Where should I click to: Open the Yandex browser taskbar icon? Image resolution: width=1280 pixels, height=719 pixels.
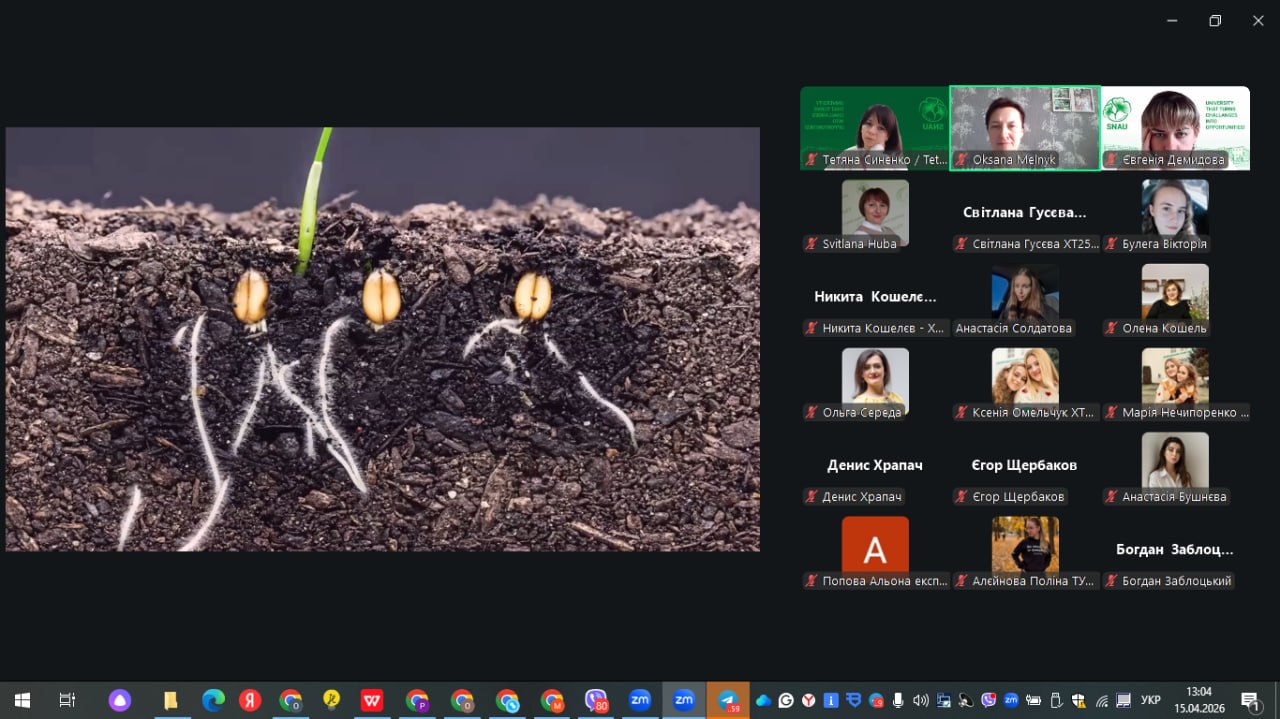point(250,701)
